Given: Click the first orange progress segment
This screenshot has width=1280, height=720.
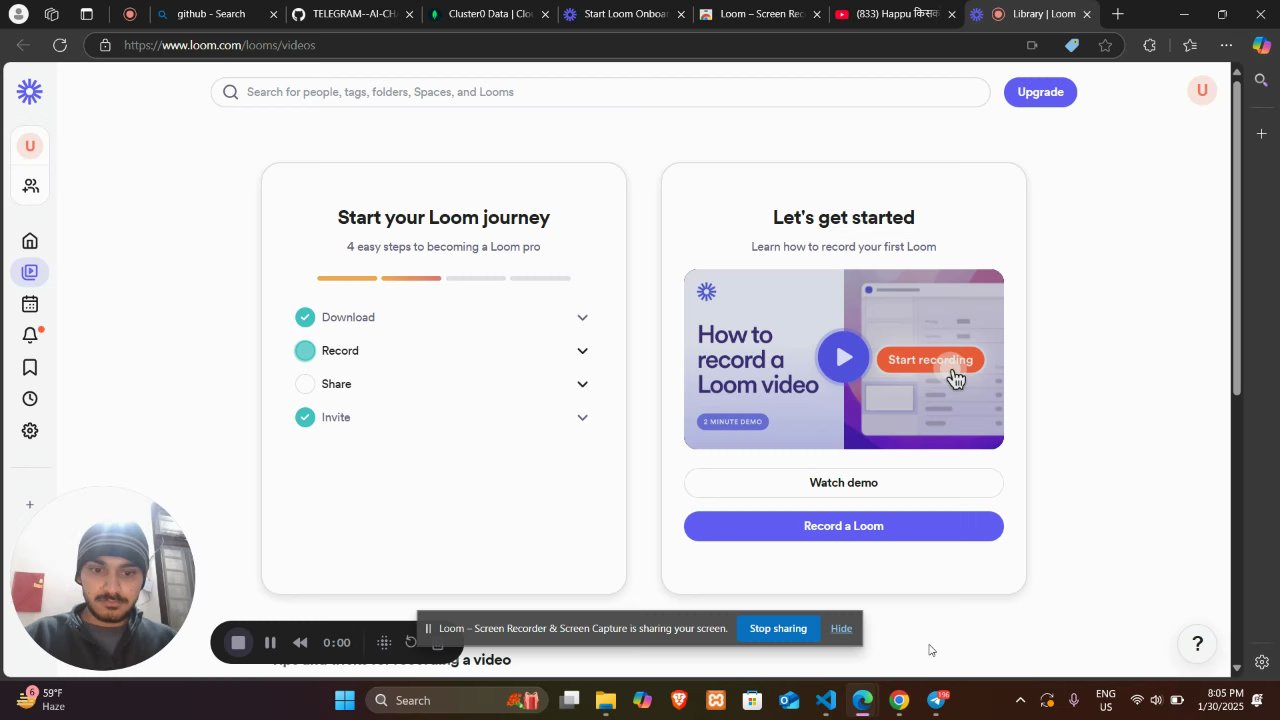Looking at the screenshot, I should [347, 278].
